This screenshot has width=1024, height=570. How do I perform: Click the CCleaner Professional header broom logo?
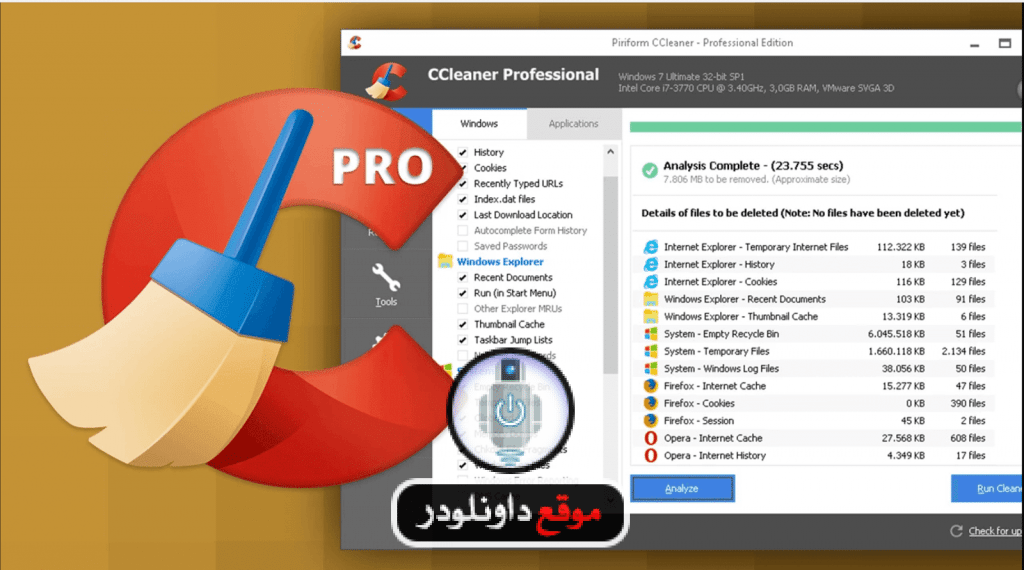[387, 81]
